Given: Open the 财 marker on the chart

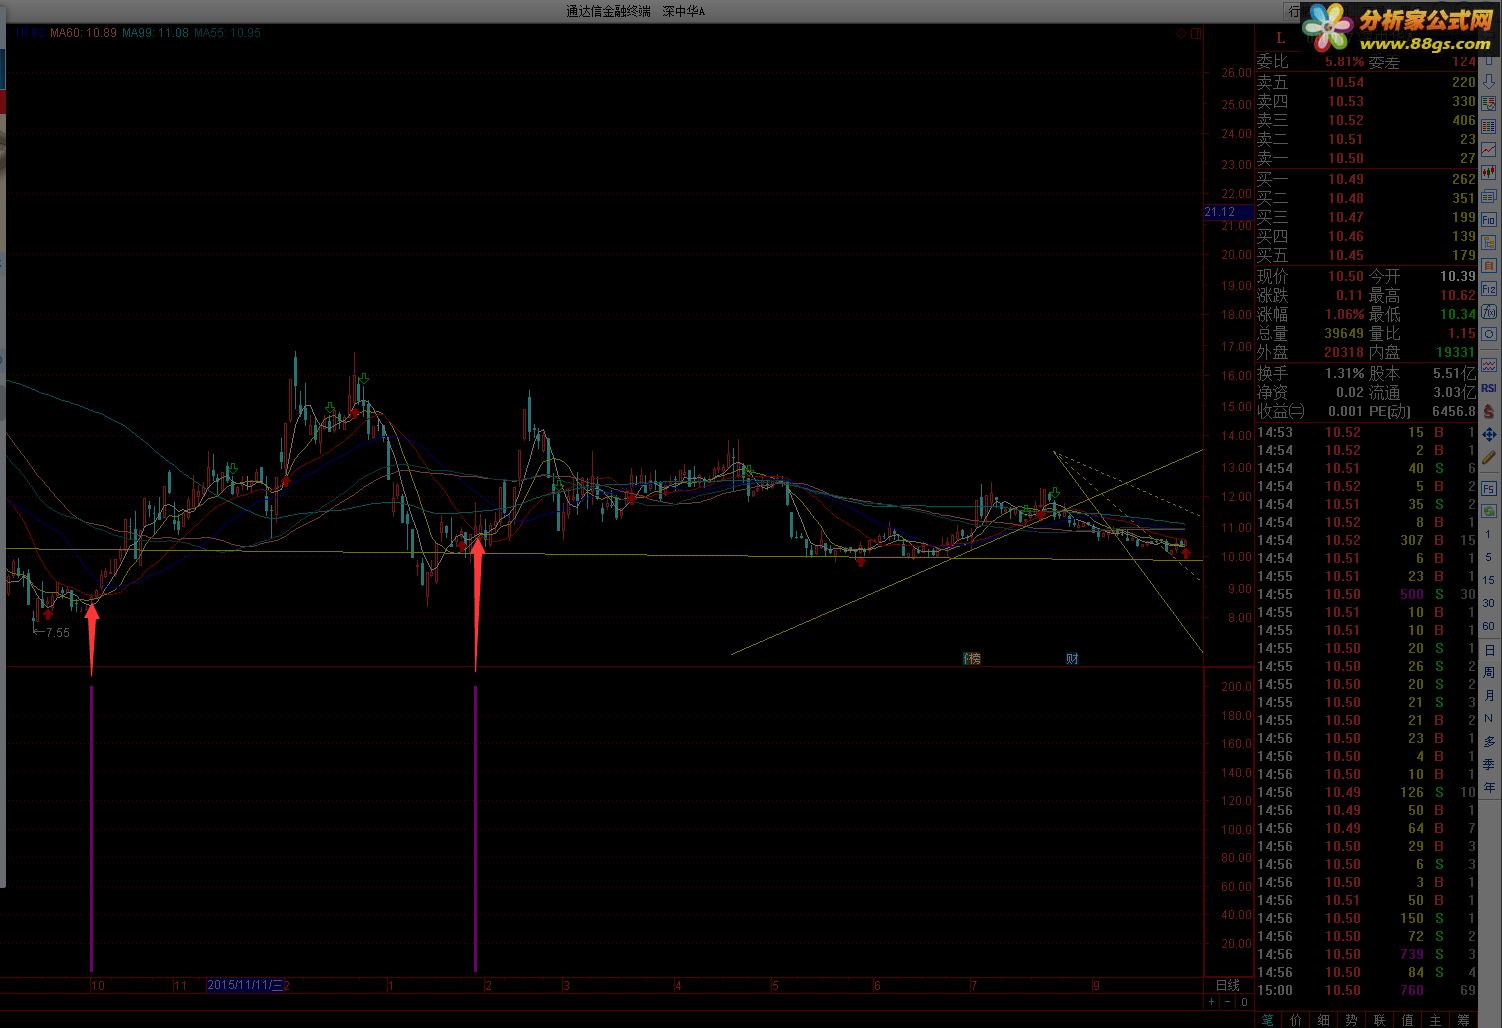Looking at the screenshot, I should [x=1072, y=658].
